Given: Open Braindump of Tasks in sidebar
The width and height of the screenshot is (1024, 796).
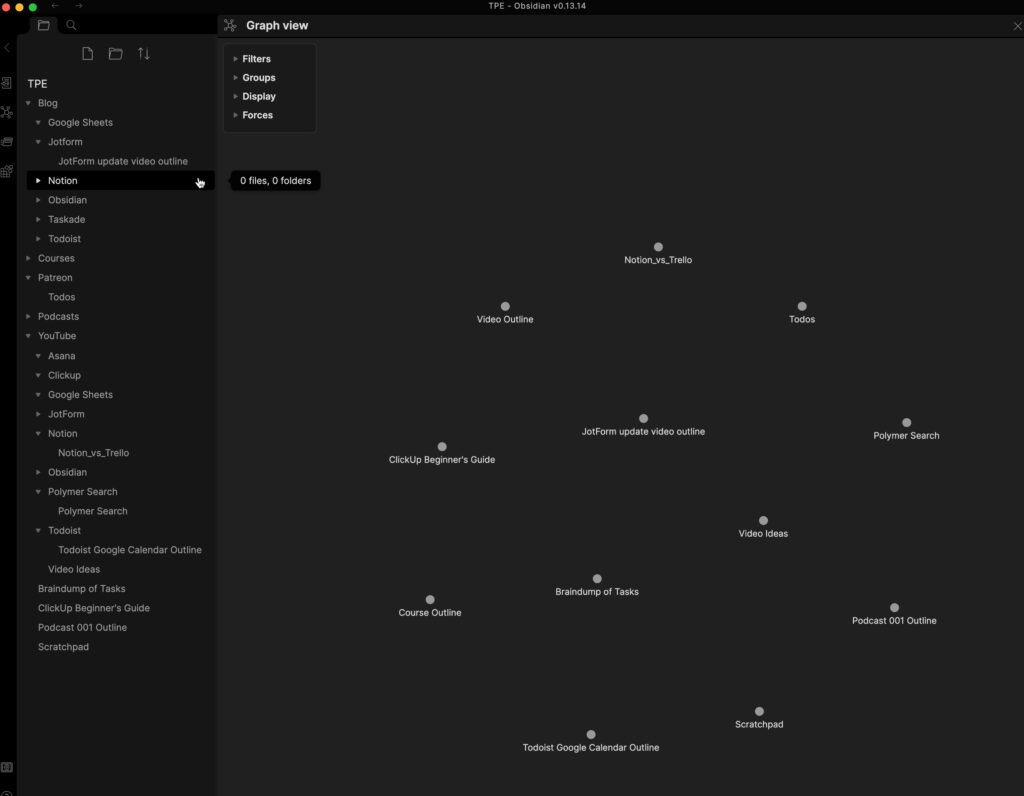Looking at the screenshot, I should click(82, 589).
